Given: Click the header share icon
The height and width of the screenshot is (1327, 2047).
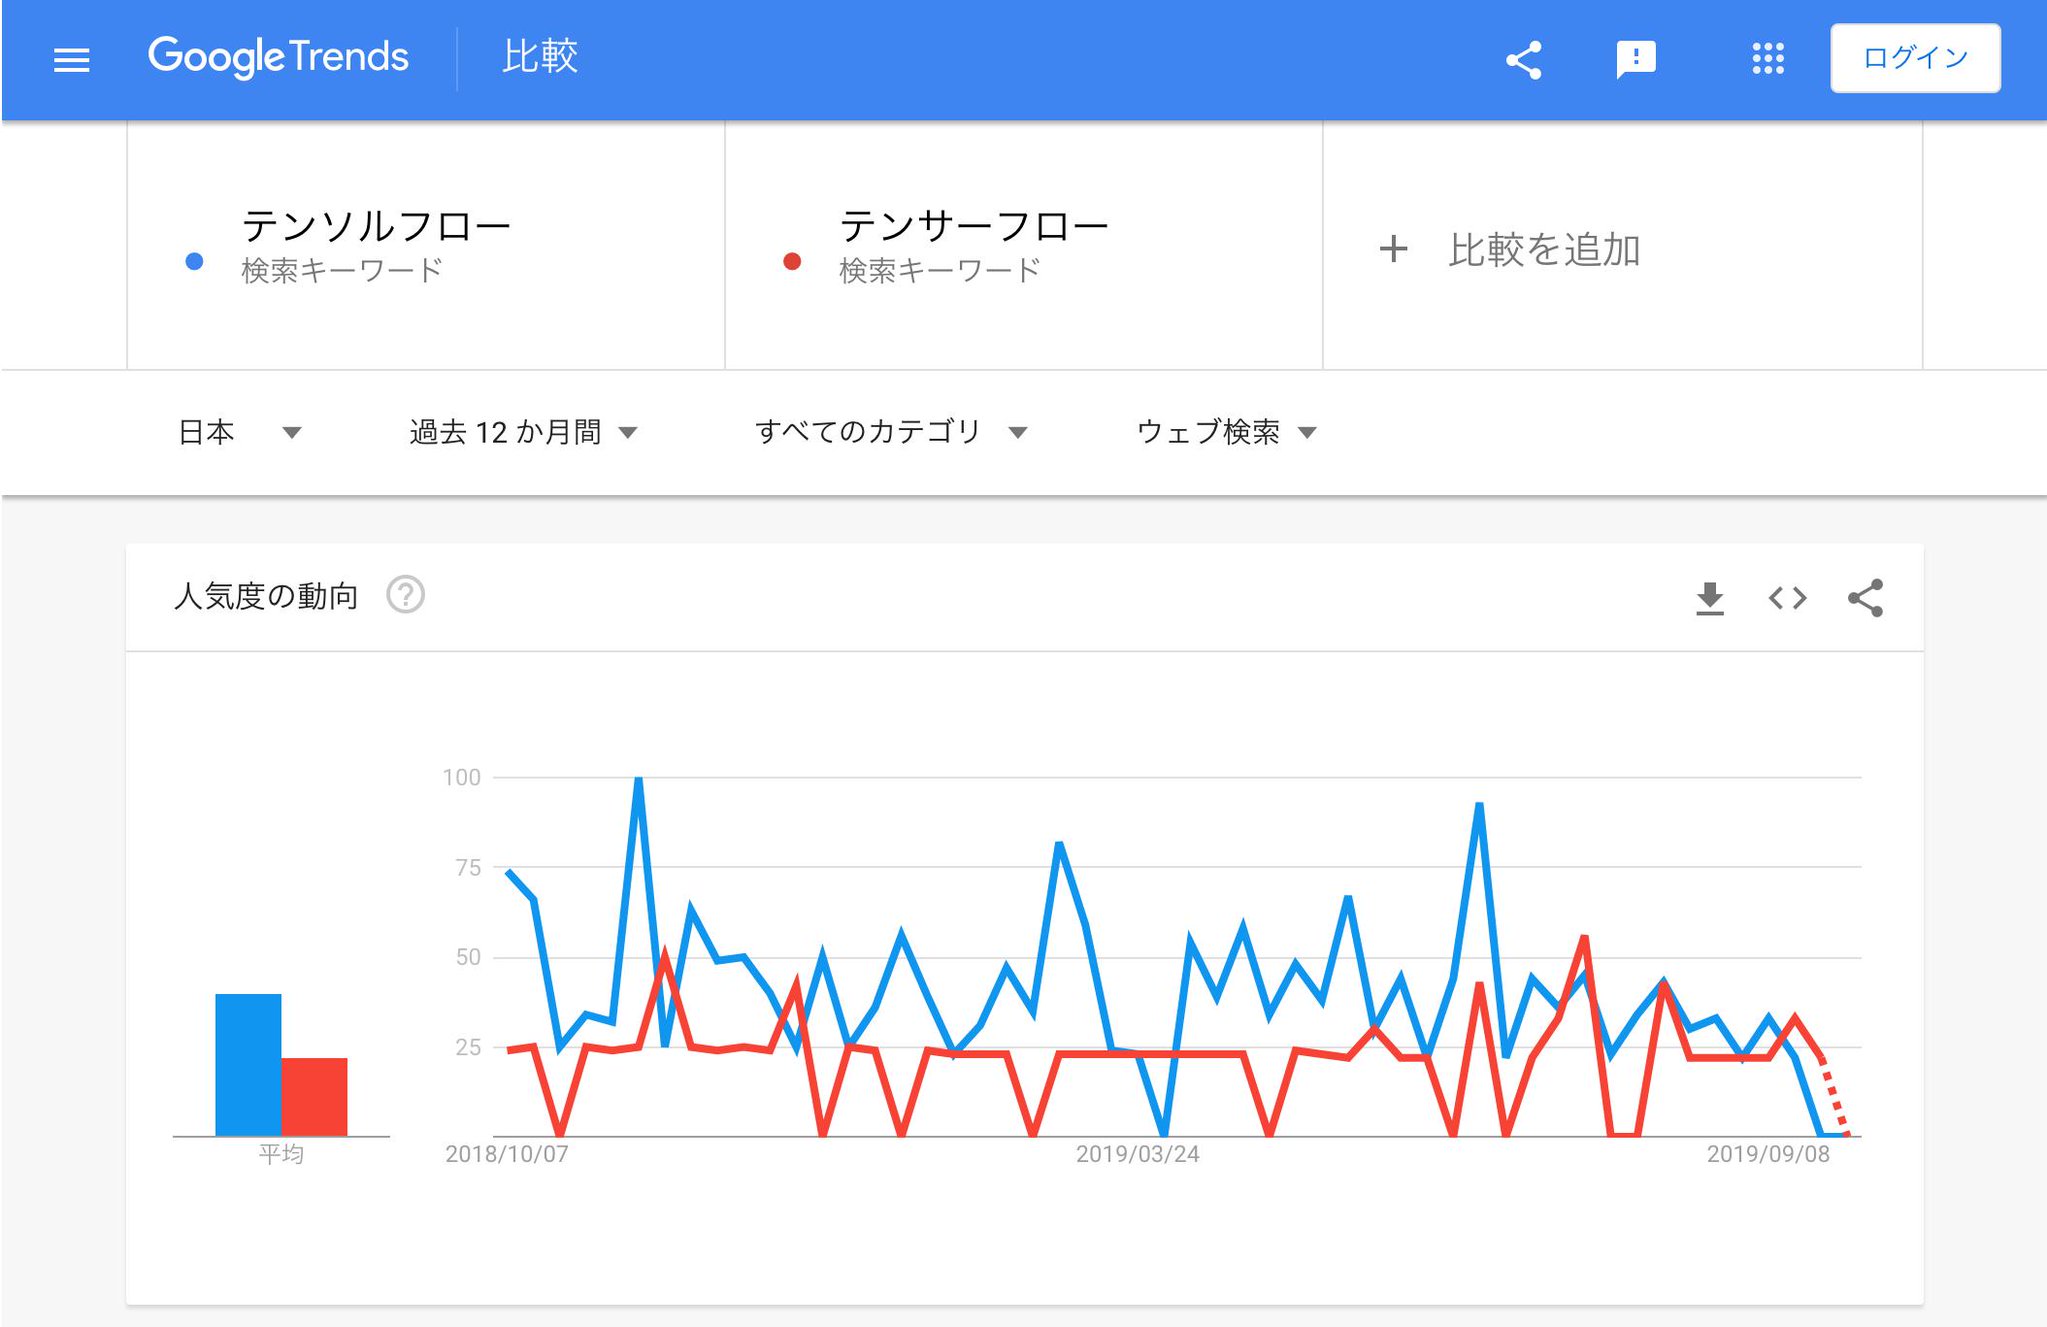Looking at the screenshot, I should pos(1523,59).
